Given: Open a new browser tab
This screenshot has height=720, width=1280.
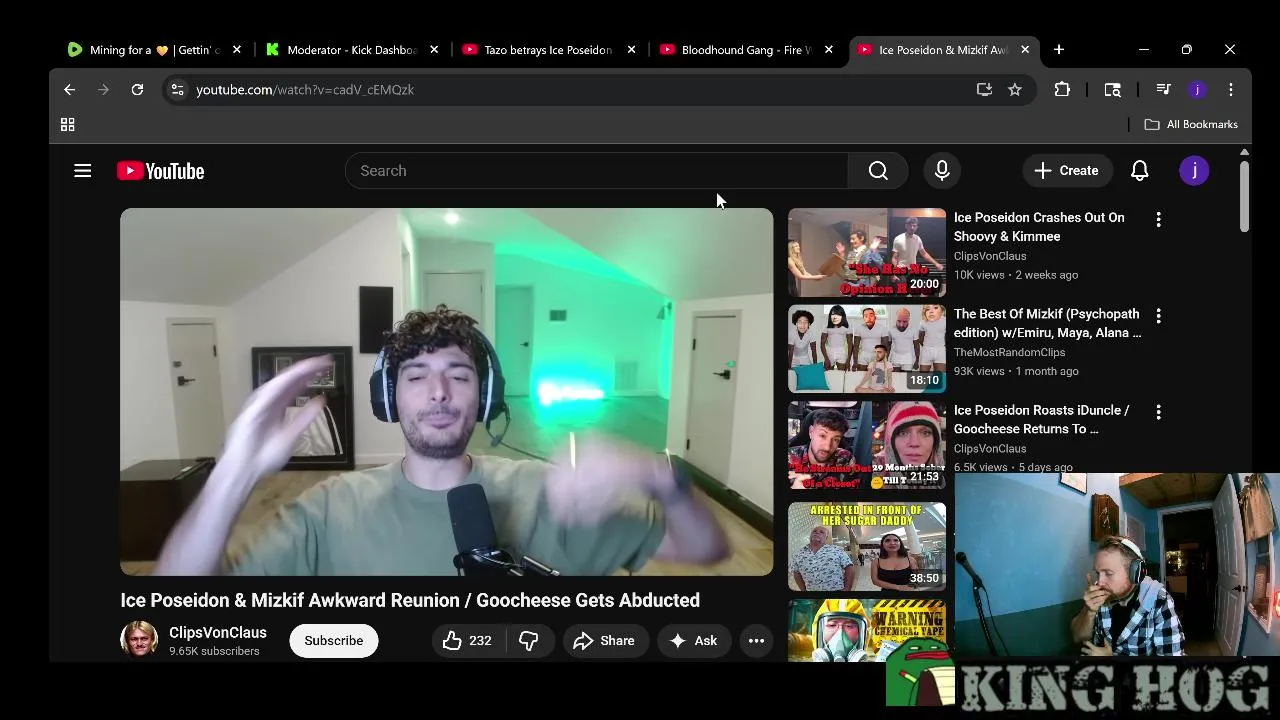Looking at the screenshot, I should (1059, 50).
